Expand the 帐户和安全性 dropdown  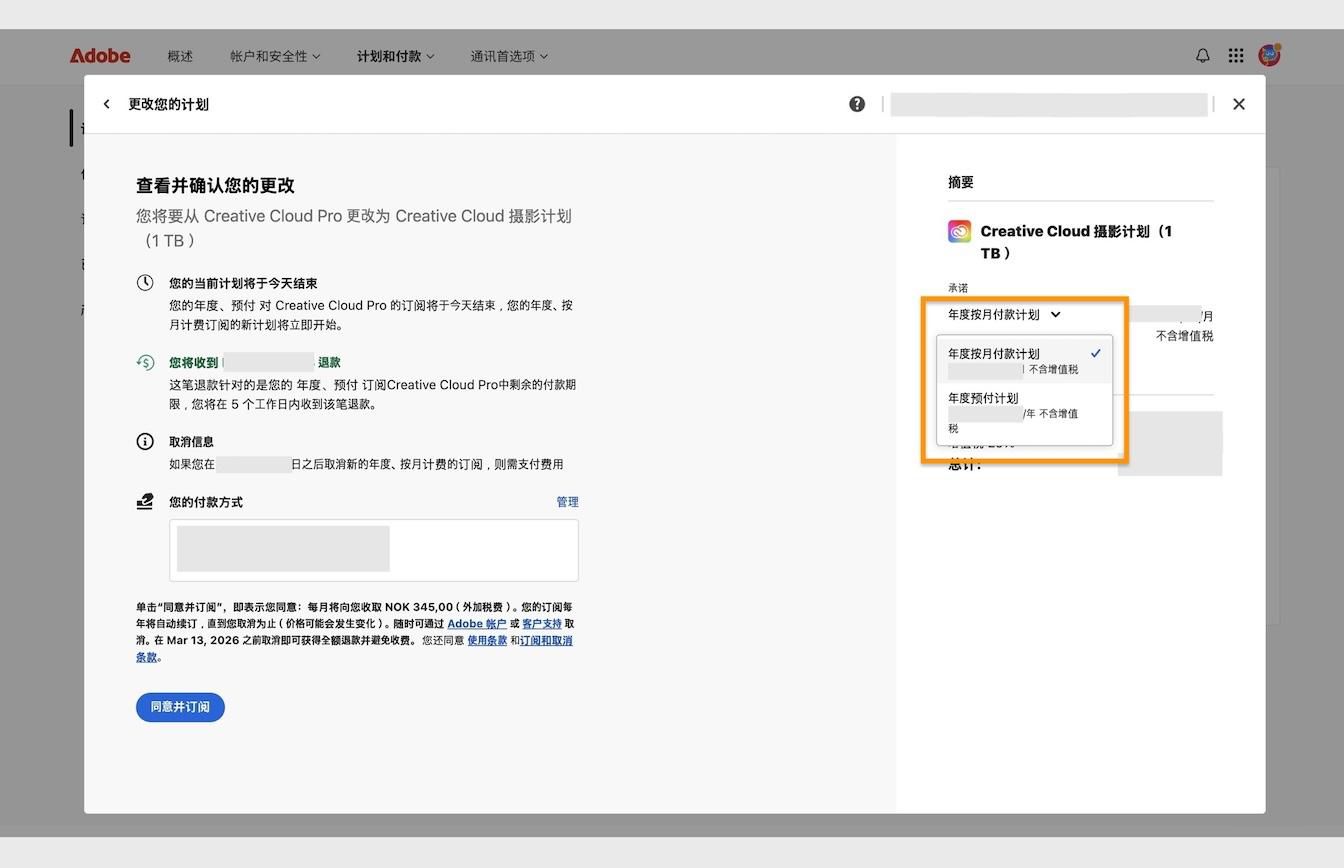tap(274, 56)
